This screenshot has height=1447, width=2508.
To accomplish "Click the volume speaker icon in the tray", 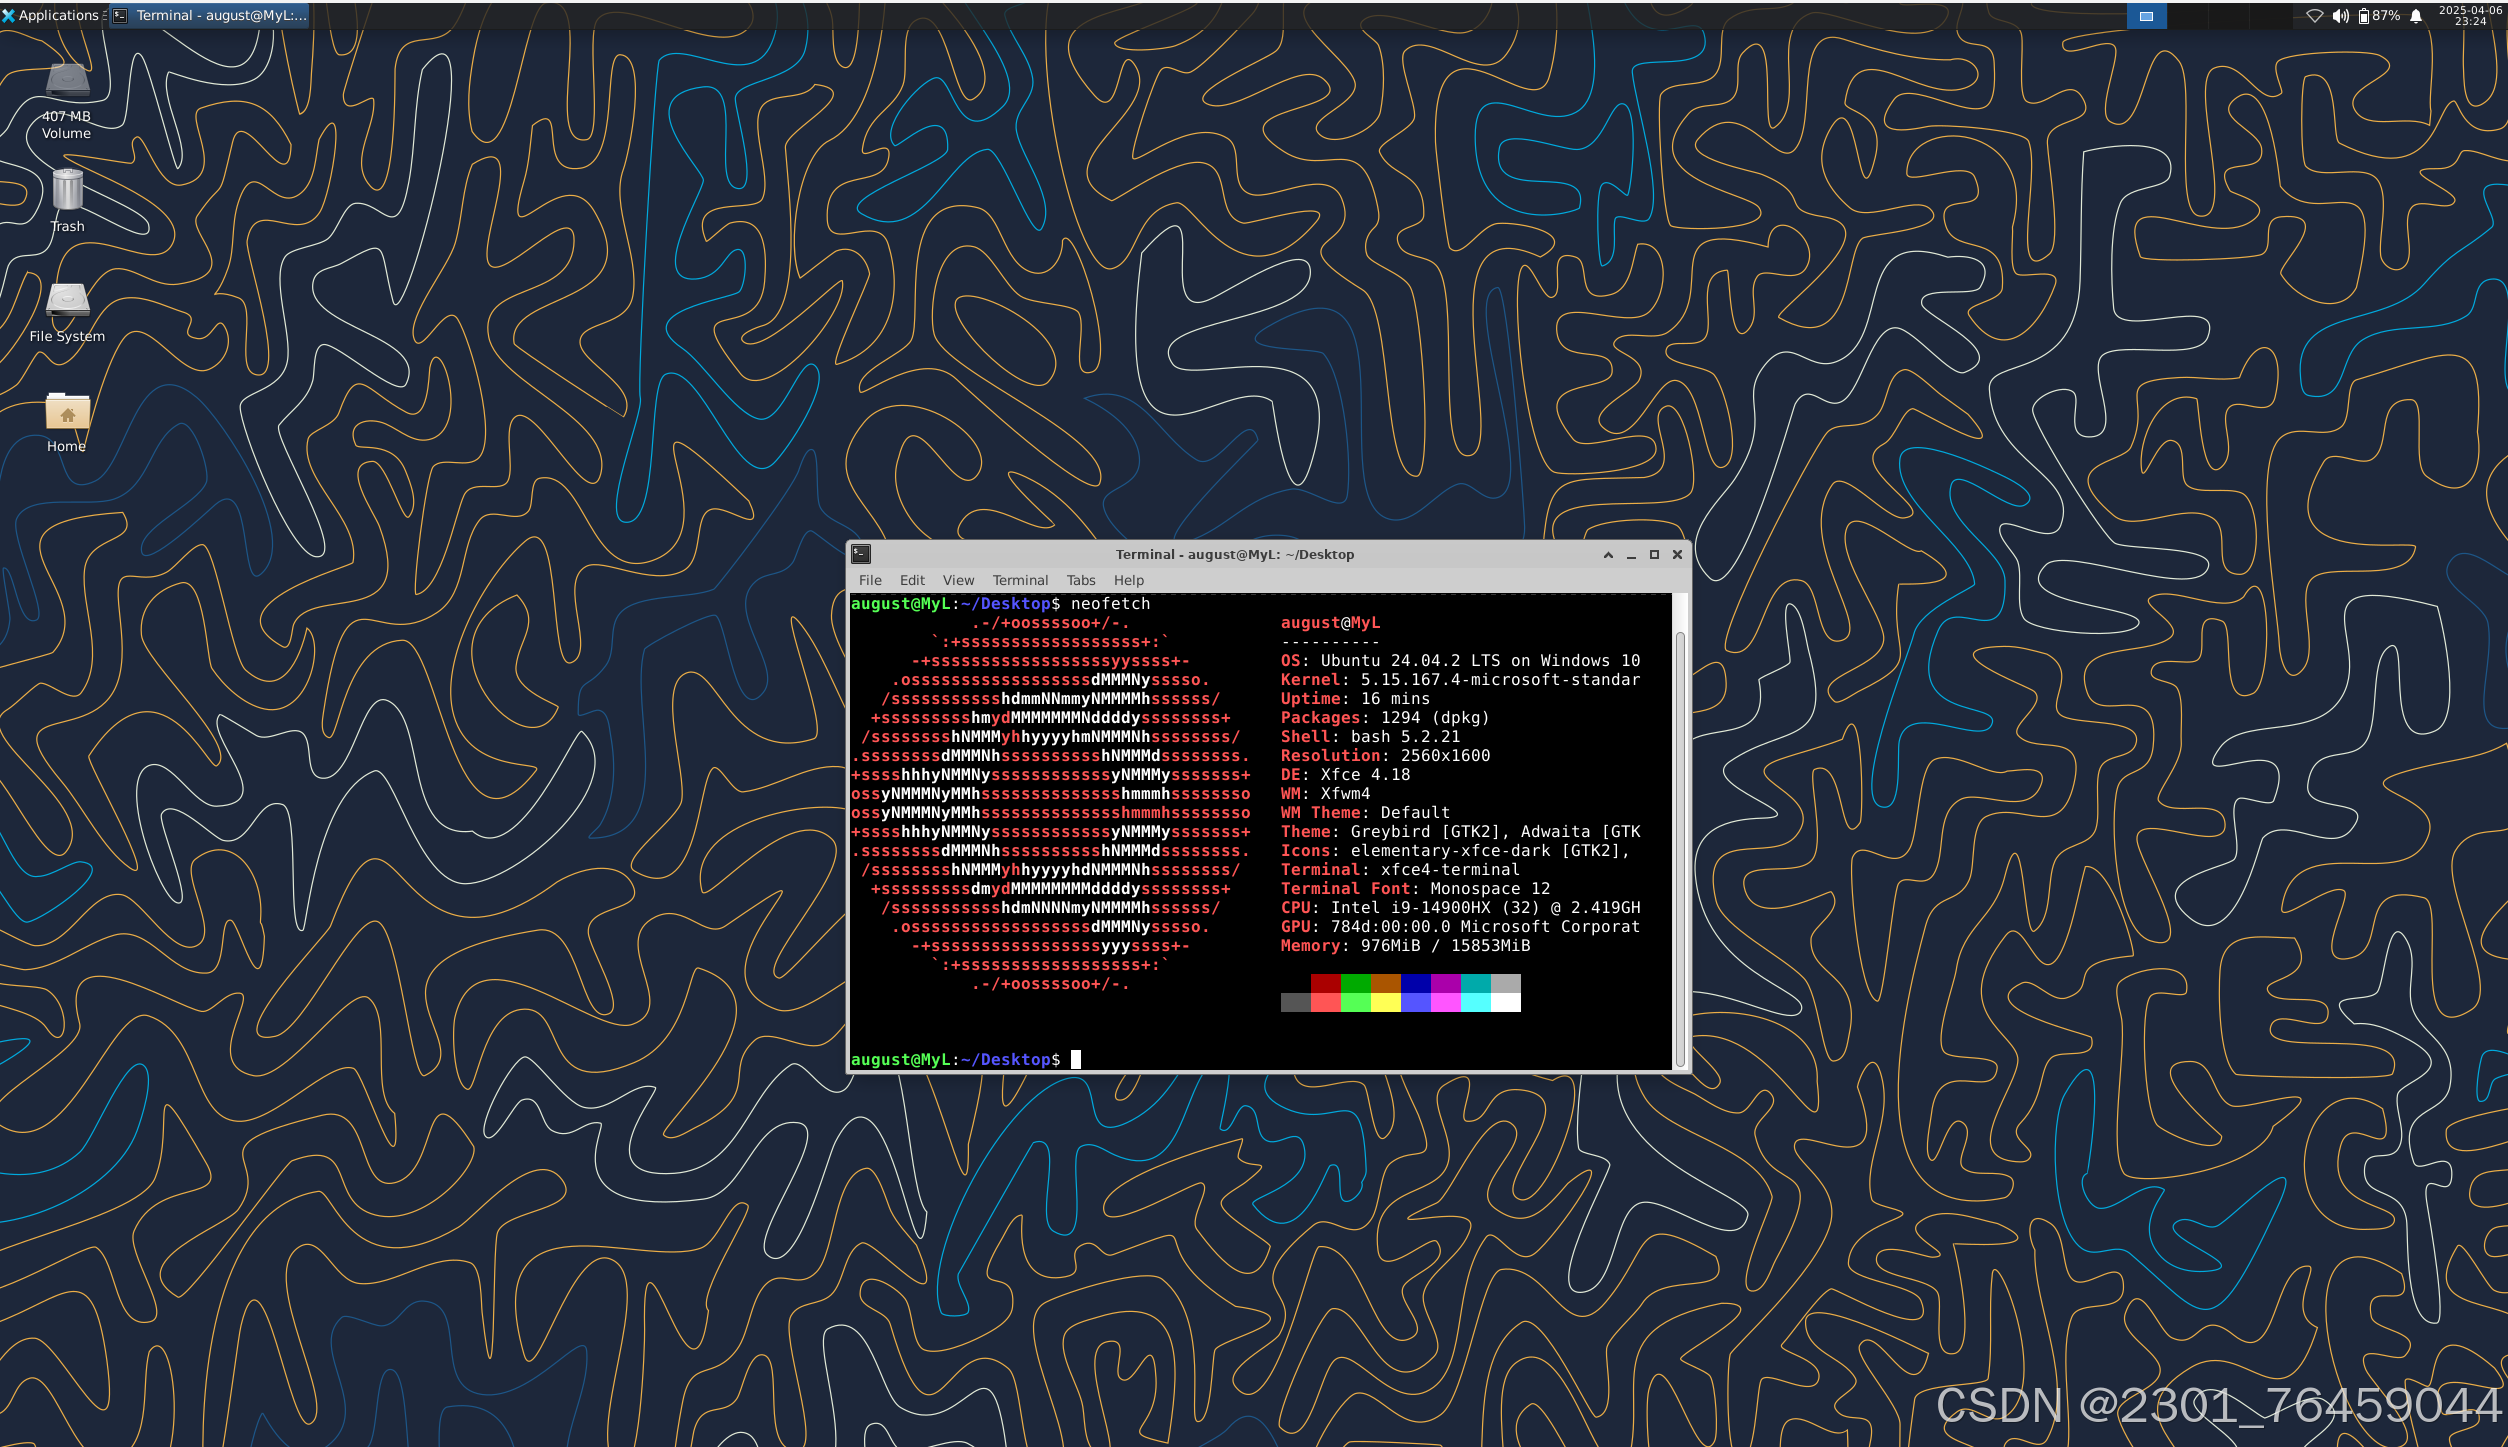I will (2341, 15).
